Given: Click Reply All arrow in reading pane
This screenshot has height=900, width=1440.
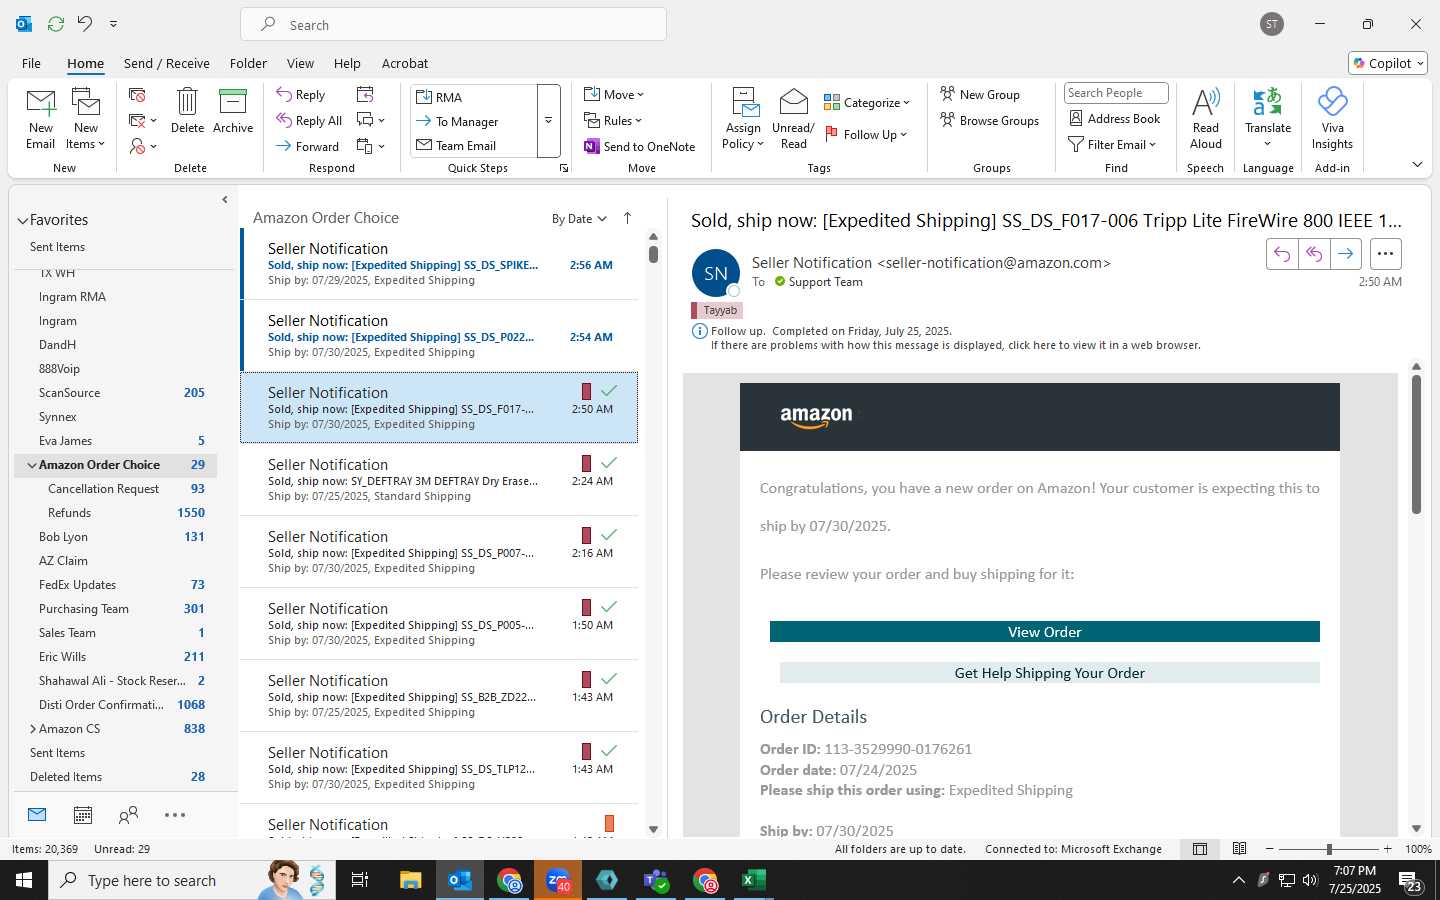Looking at the screenshot, I should point(1314,254).
